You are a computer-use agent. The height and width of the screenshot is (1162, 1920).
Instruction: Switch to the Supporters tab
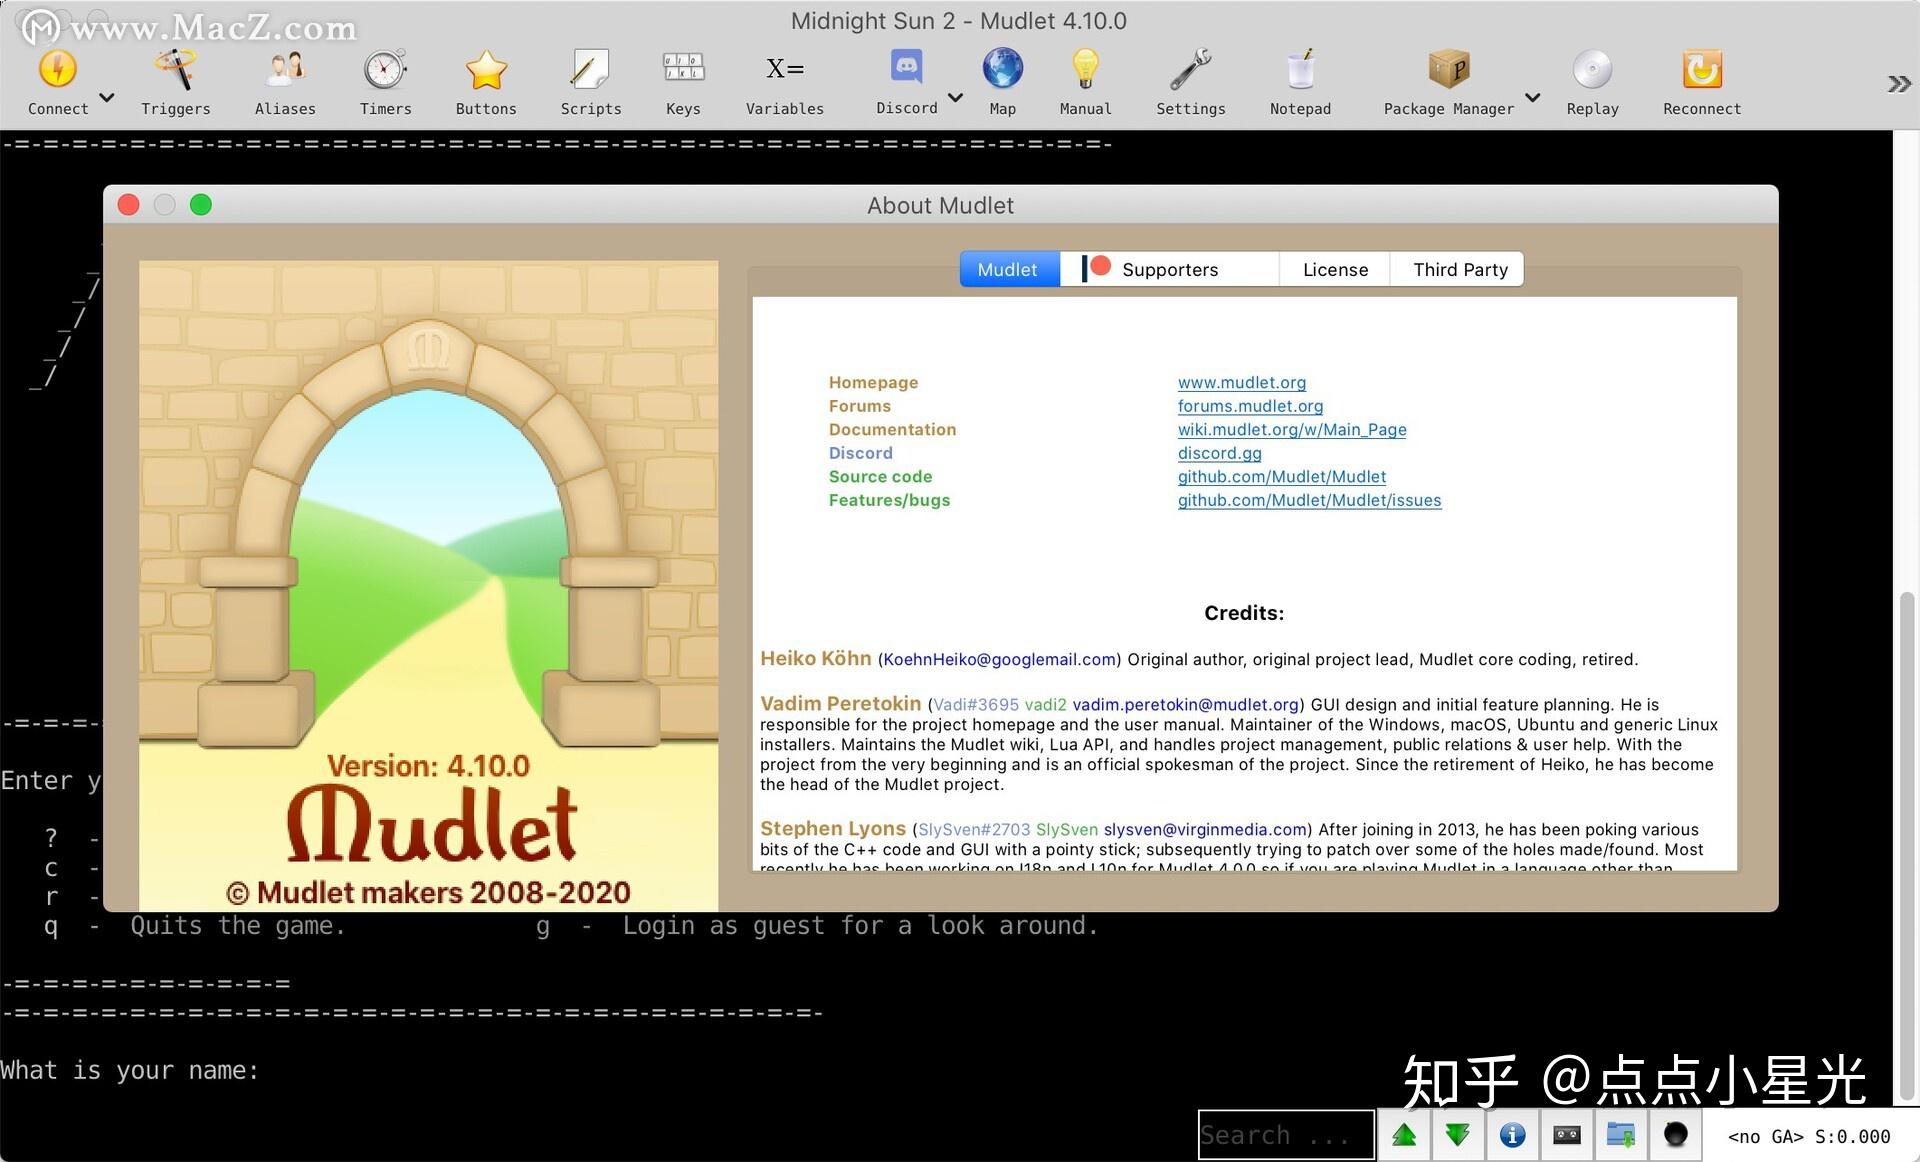1169,269
